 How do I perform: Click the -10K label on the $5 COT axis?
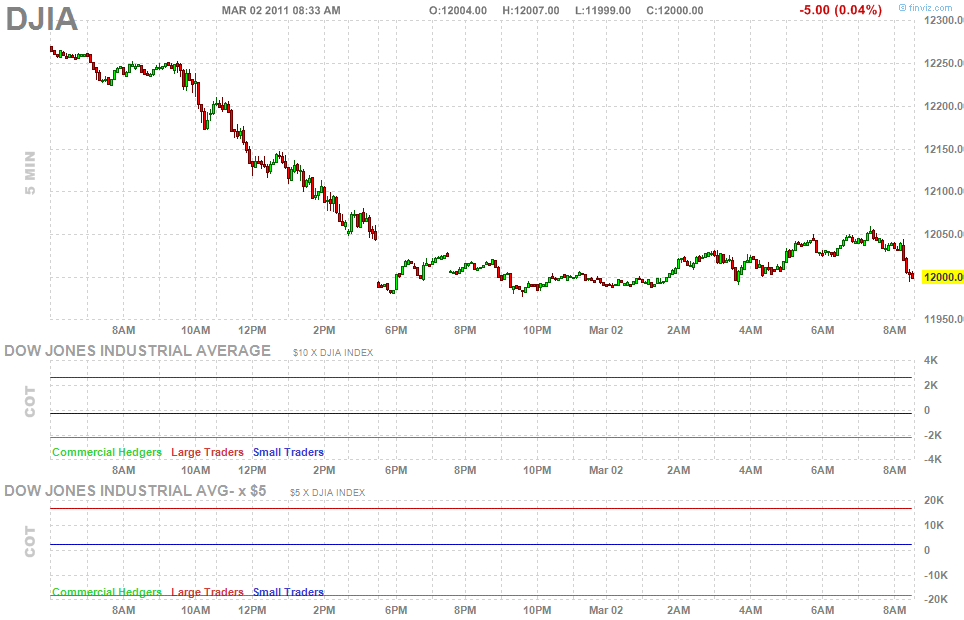935,575
